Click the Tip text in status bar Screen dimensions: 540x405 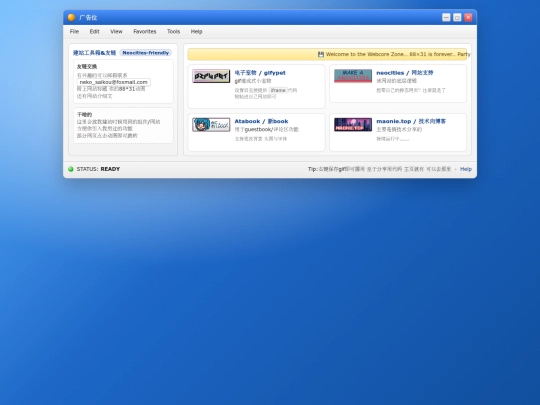coord(379,169)
